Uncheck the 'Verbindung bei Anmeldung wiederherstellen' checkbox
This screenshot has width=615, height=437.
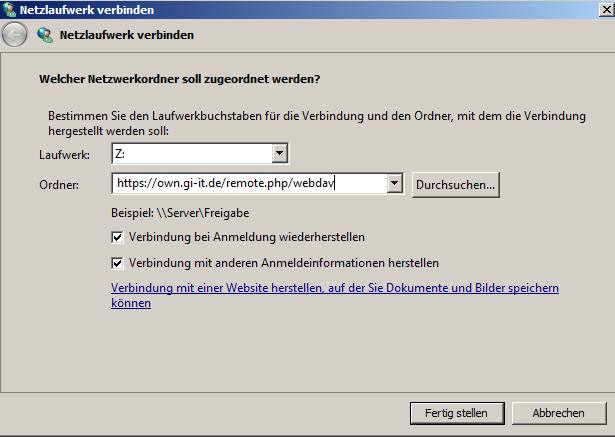pyautogui.click(x=118, y=238)
